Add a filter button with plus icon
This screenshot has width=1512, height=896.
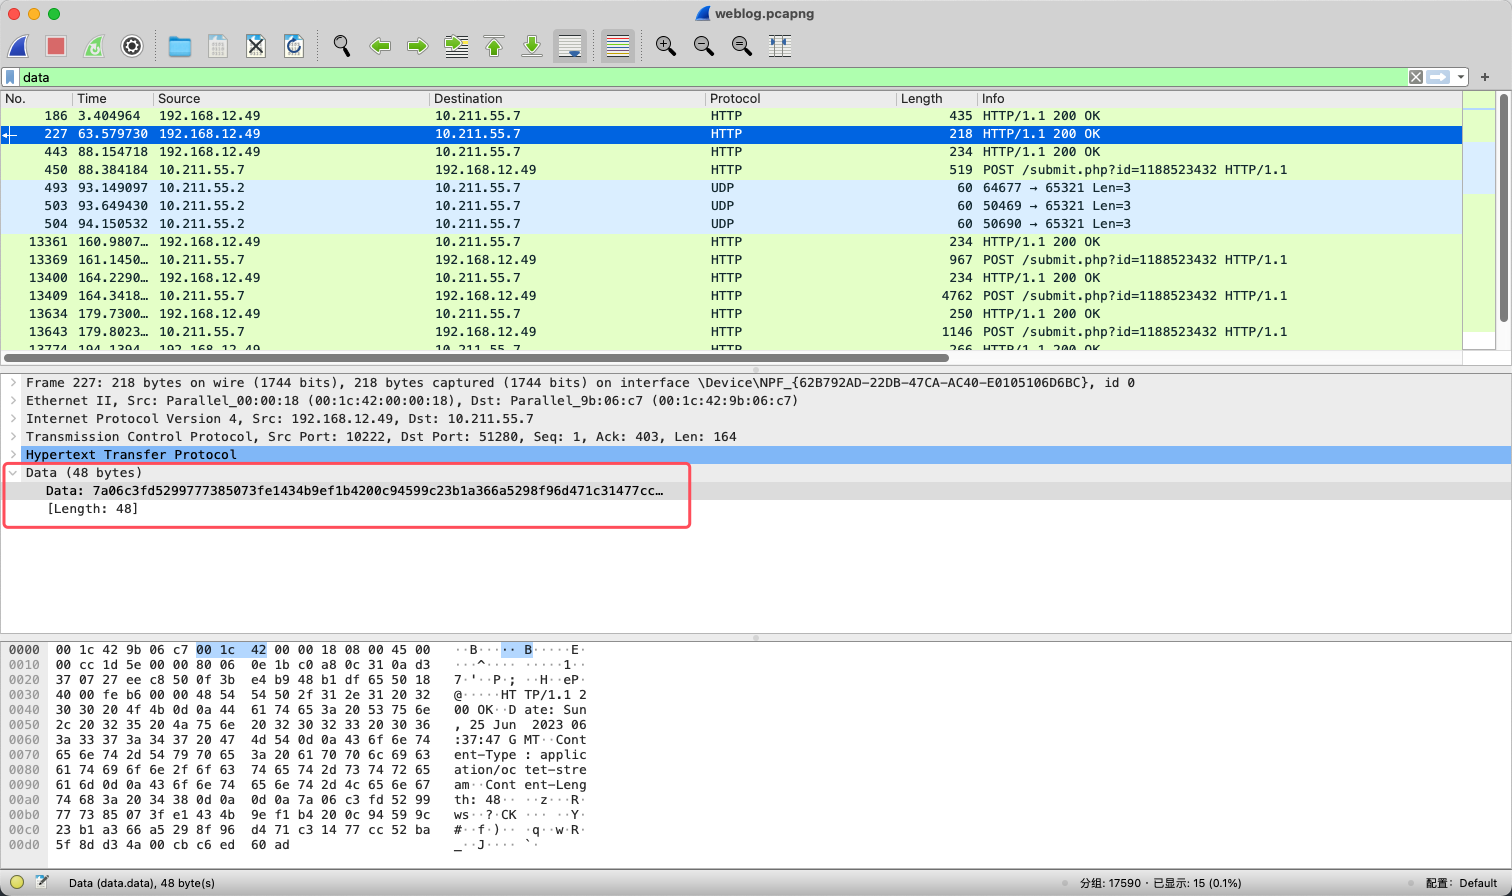point(1485,77)
